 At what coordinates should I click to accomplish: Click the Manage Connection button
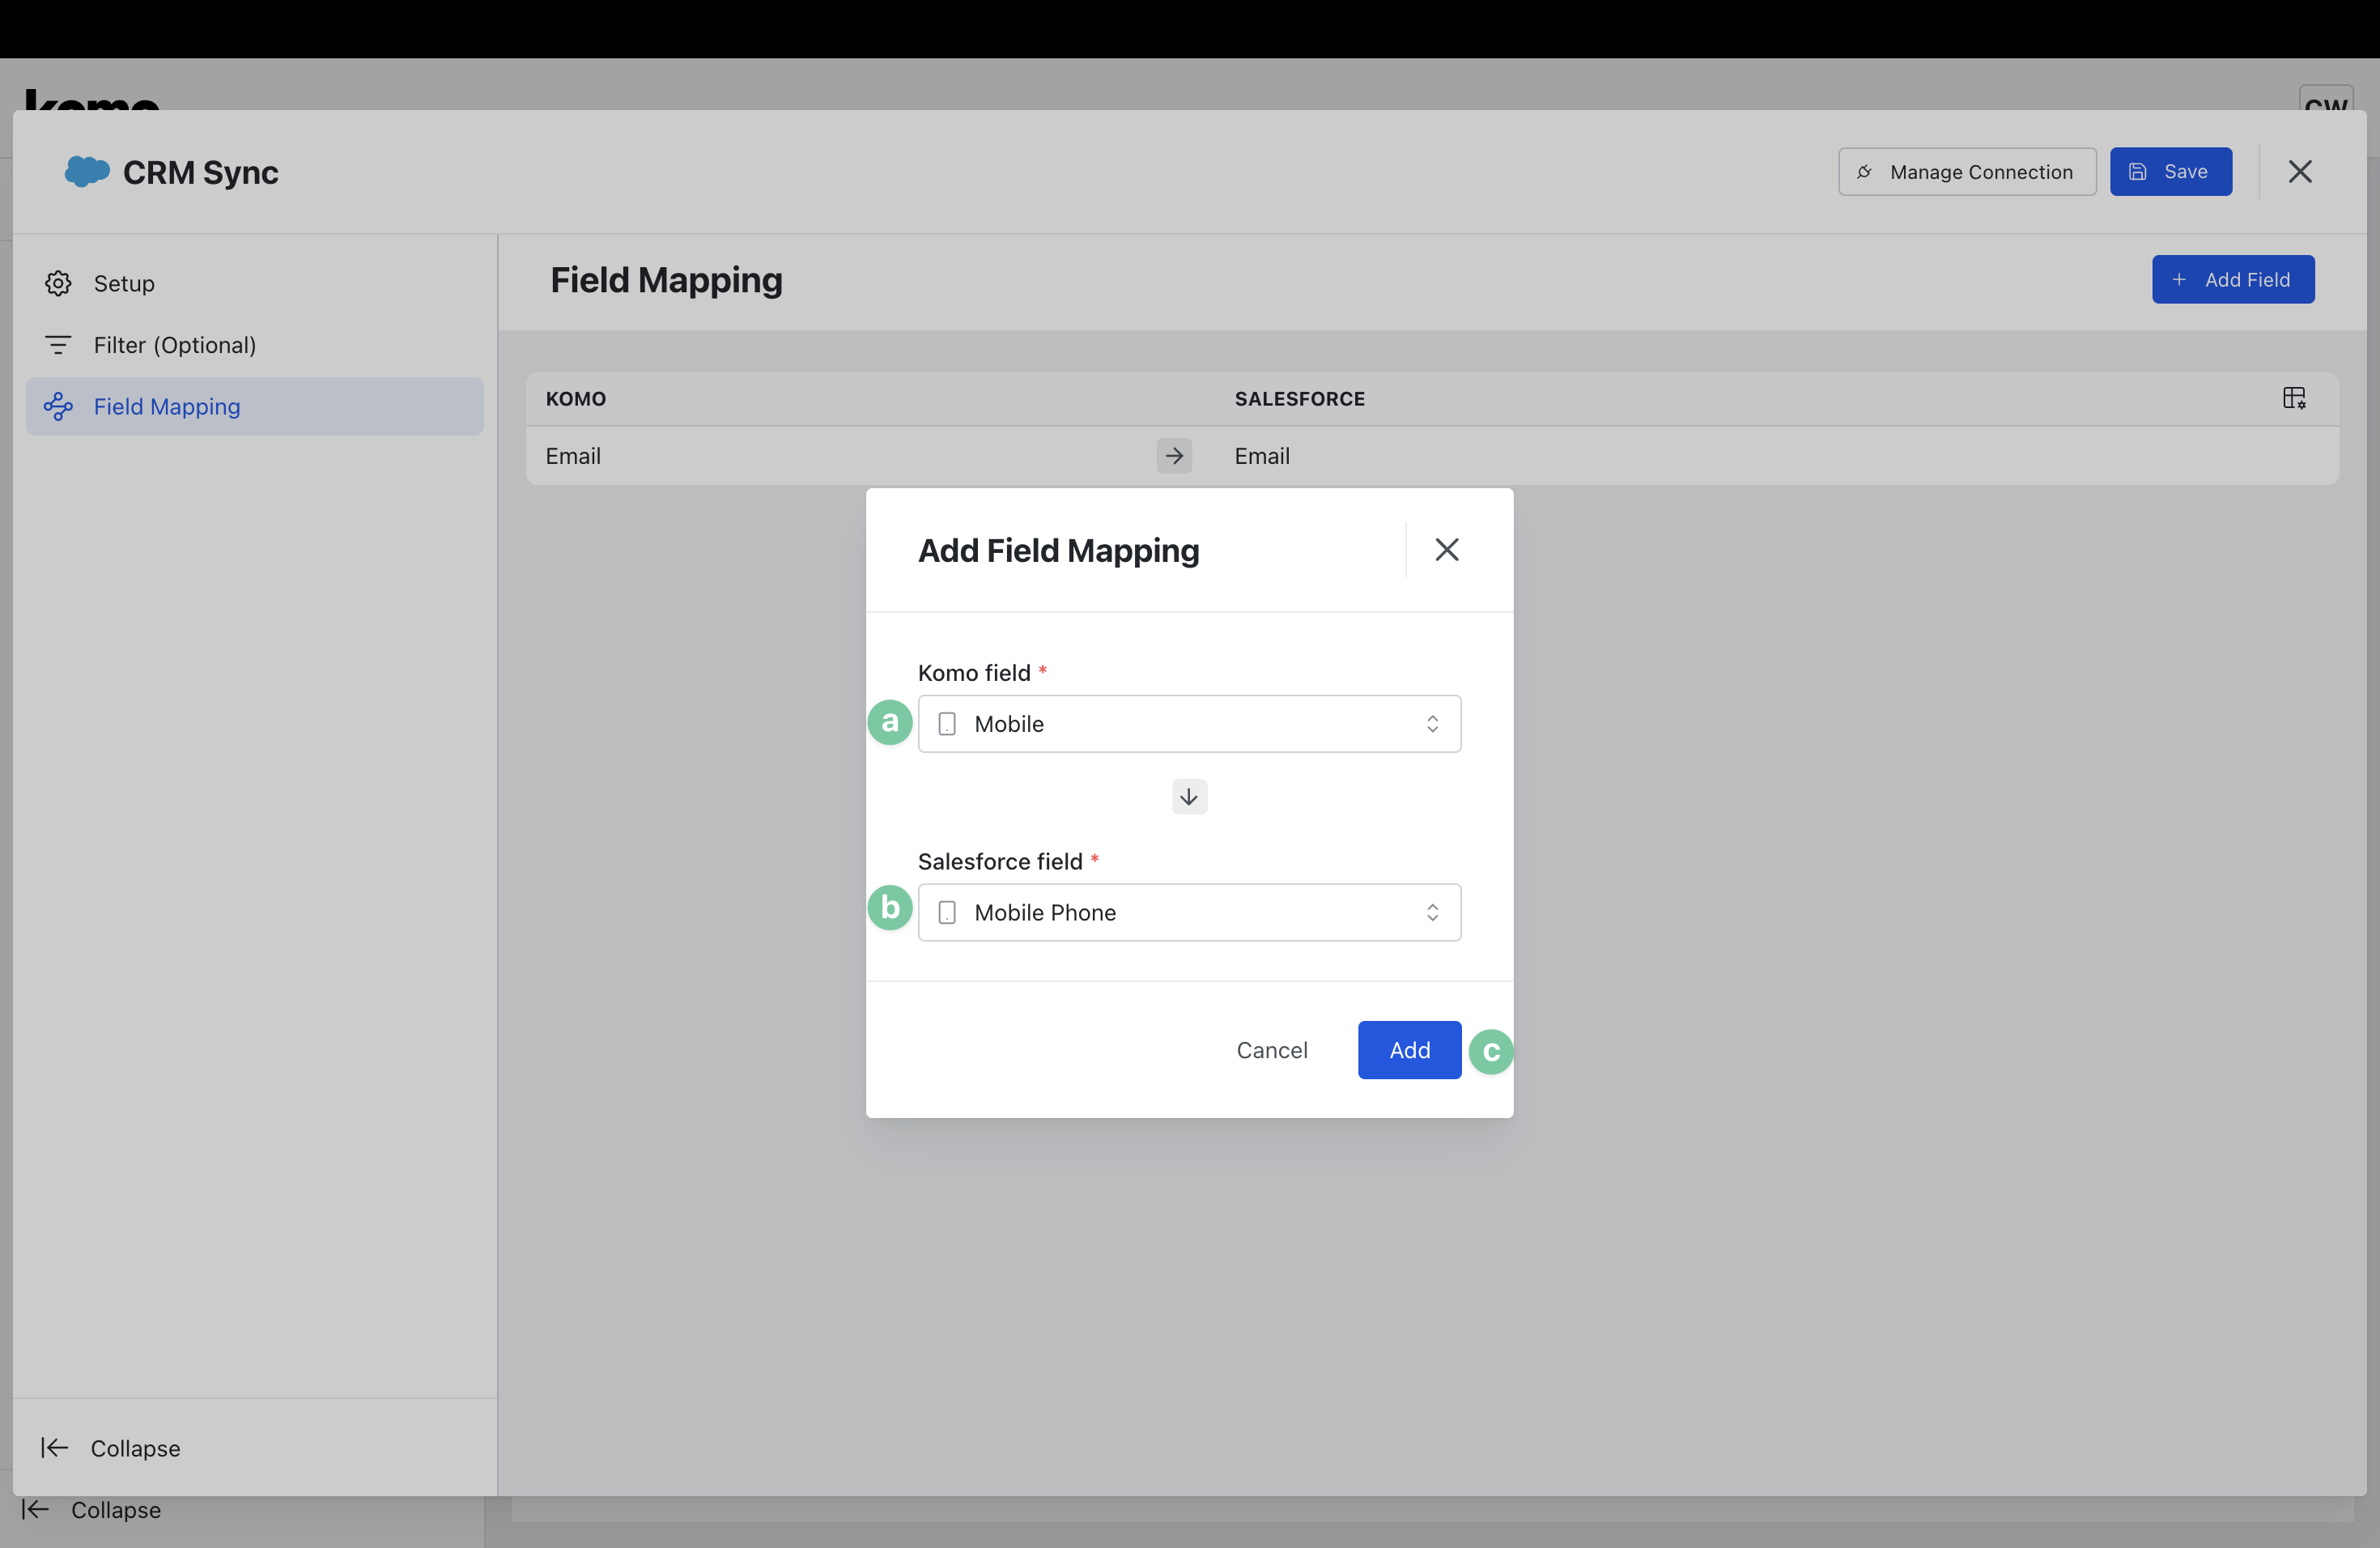pyautogui.click(x=1966, y=171)
